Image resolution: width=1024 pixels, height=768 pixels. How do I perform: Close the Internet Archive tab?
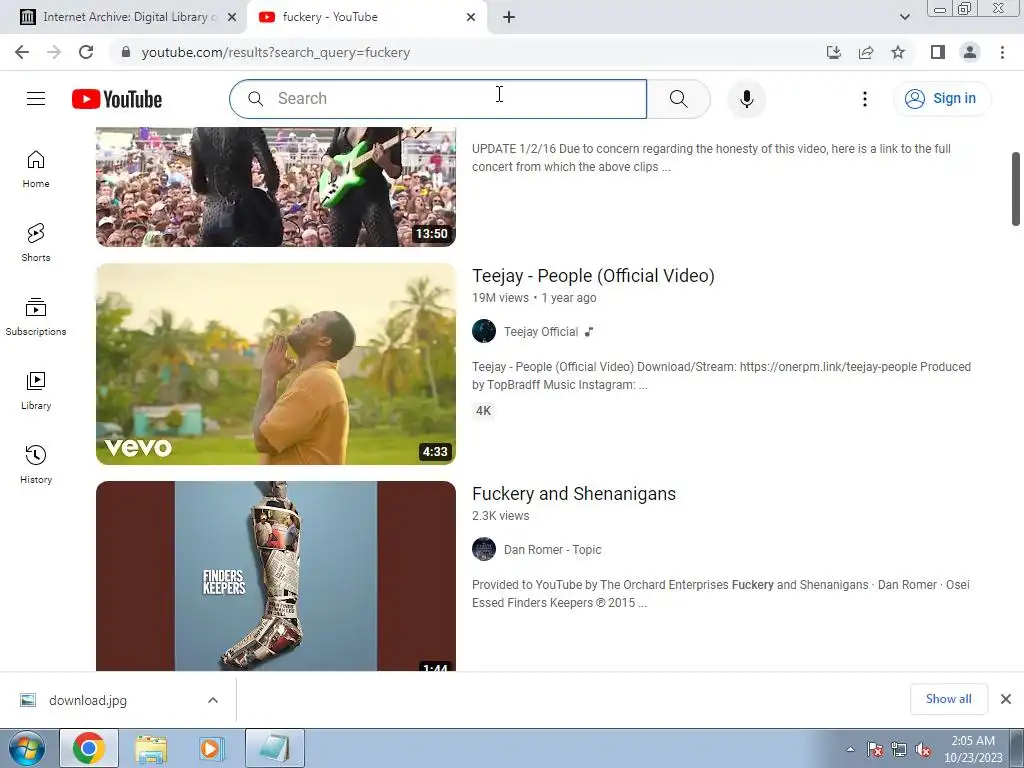click(232, 17)
